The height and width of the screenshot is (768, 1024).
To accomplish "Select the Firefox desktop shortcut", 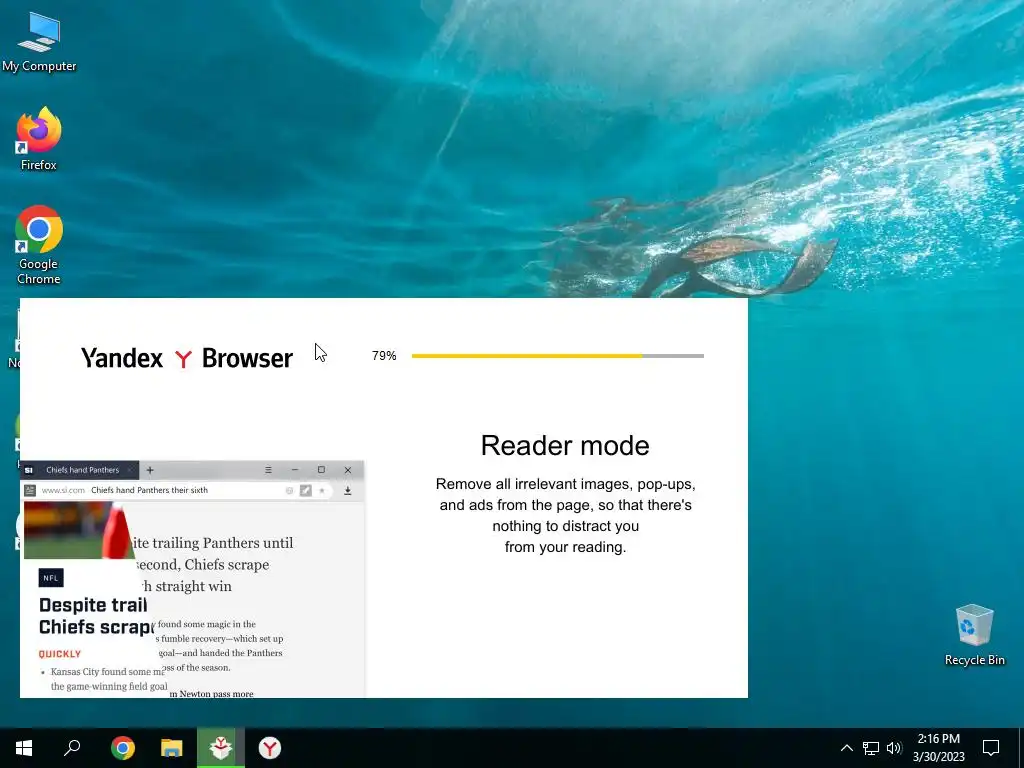I will click(x=39, y=138).
